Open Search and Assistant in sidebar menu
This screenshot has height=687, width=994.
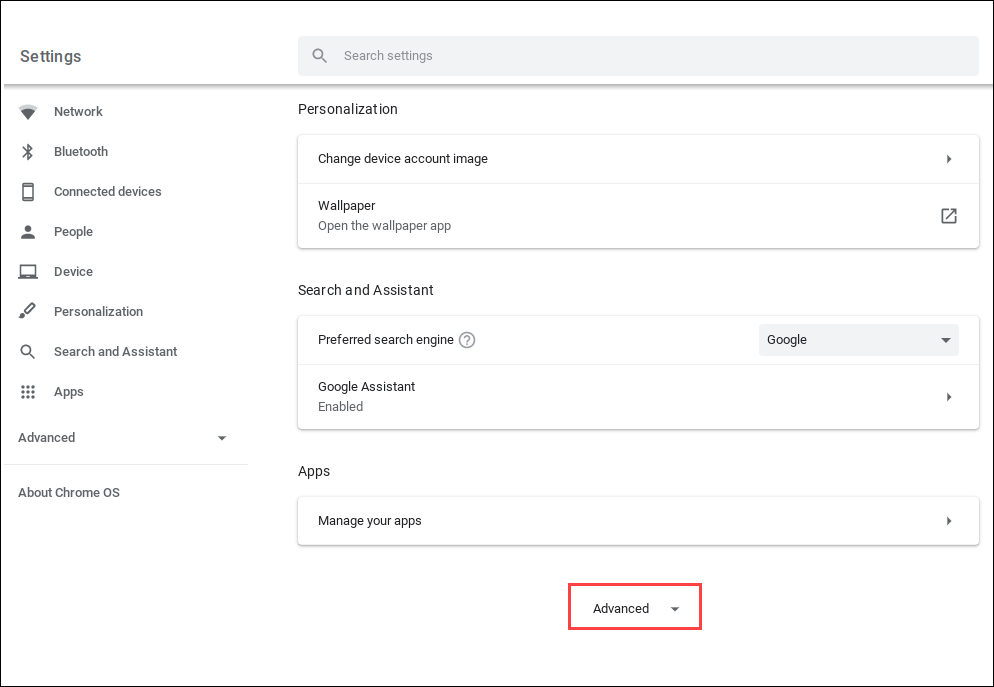point(115,352)
